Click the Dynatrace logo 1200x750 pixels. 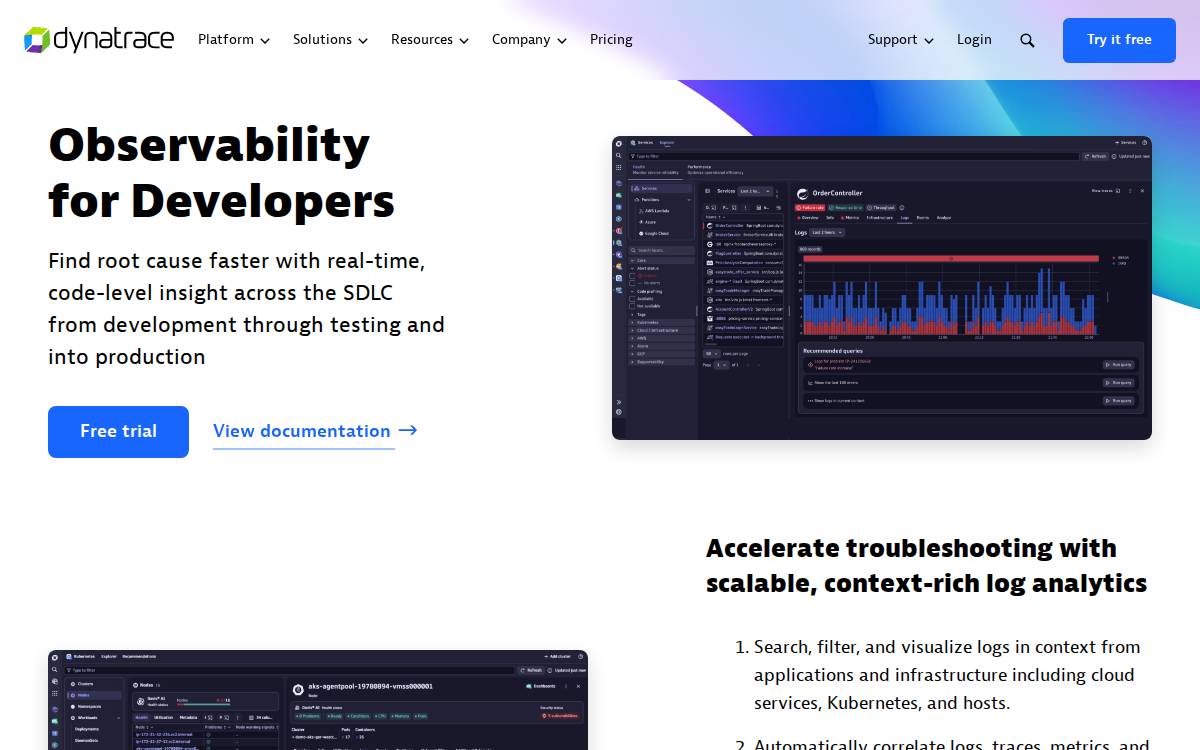click(99, 40)
